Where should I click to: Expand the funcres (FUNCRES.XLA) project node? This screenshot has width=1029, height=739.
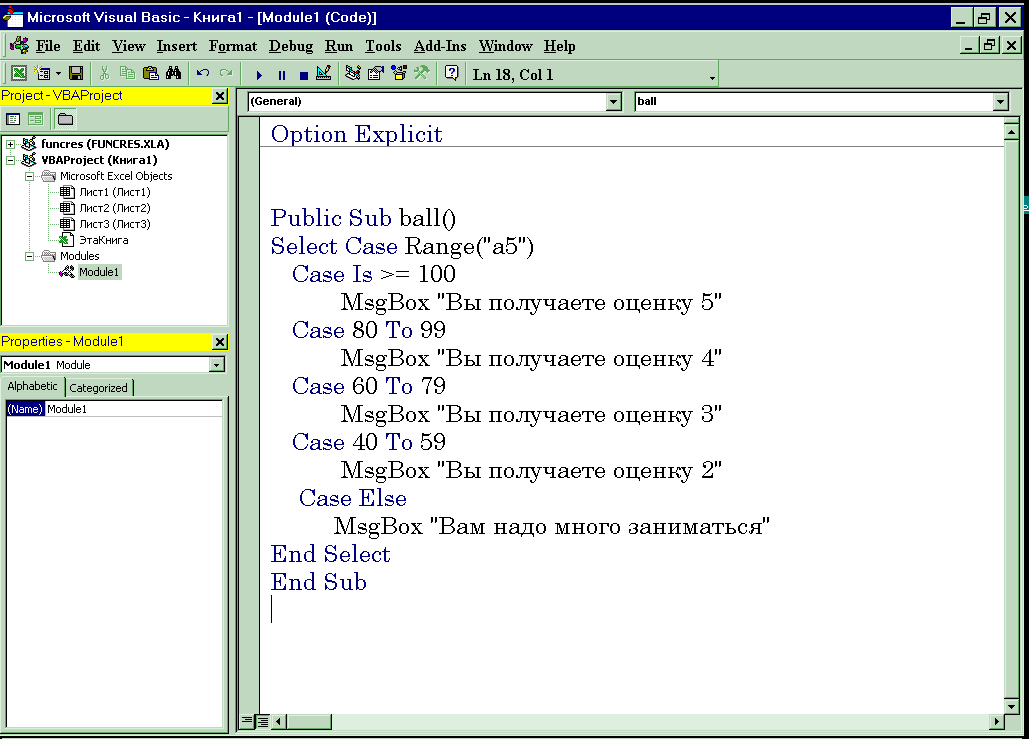click(10, 144)
